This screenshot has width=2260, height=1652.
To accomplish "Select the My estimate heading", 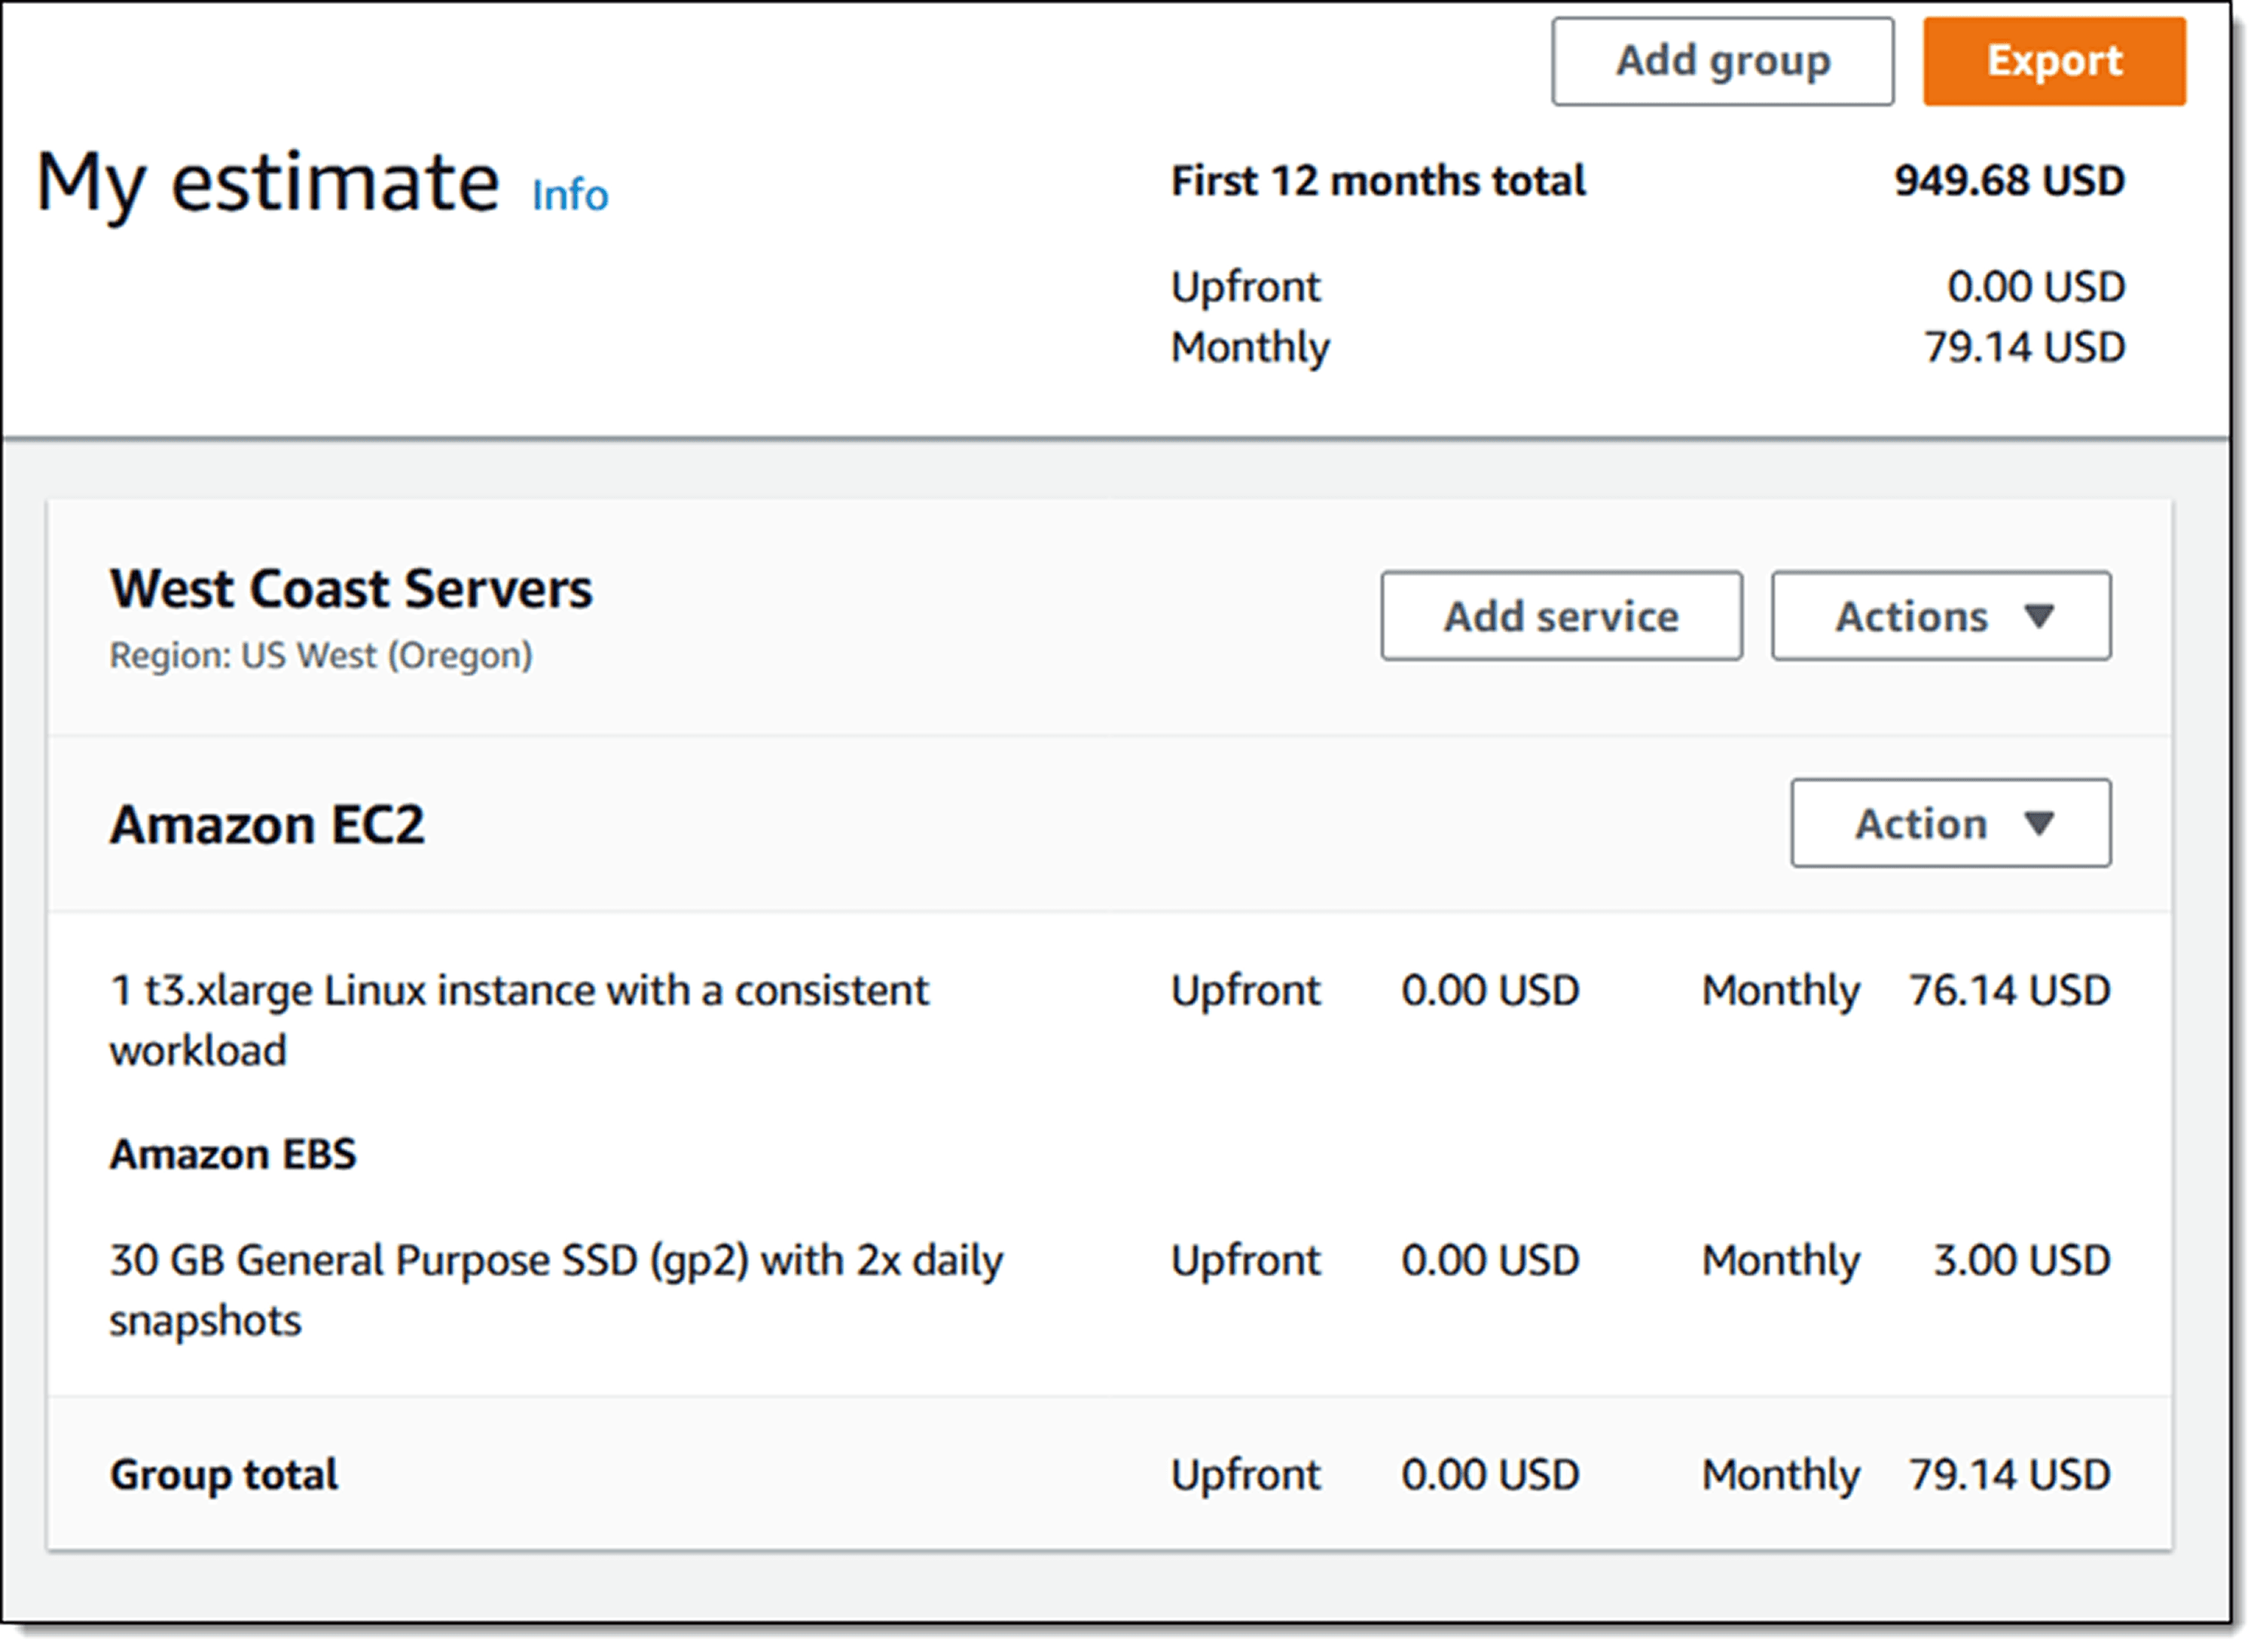I will pyautogui.click(x=267, y=183).
